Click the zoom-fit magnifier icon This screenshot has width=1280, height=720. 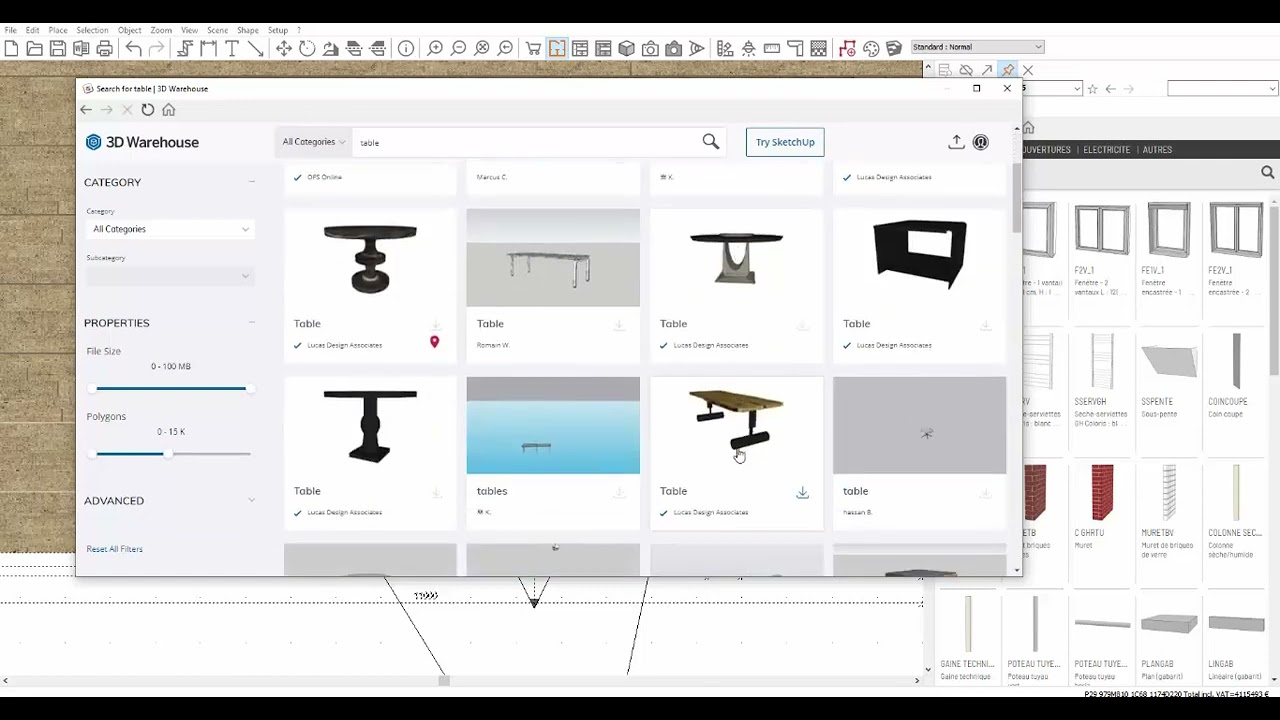[x=482, y=48]
